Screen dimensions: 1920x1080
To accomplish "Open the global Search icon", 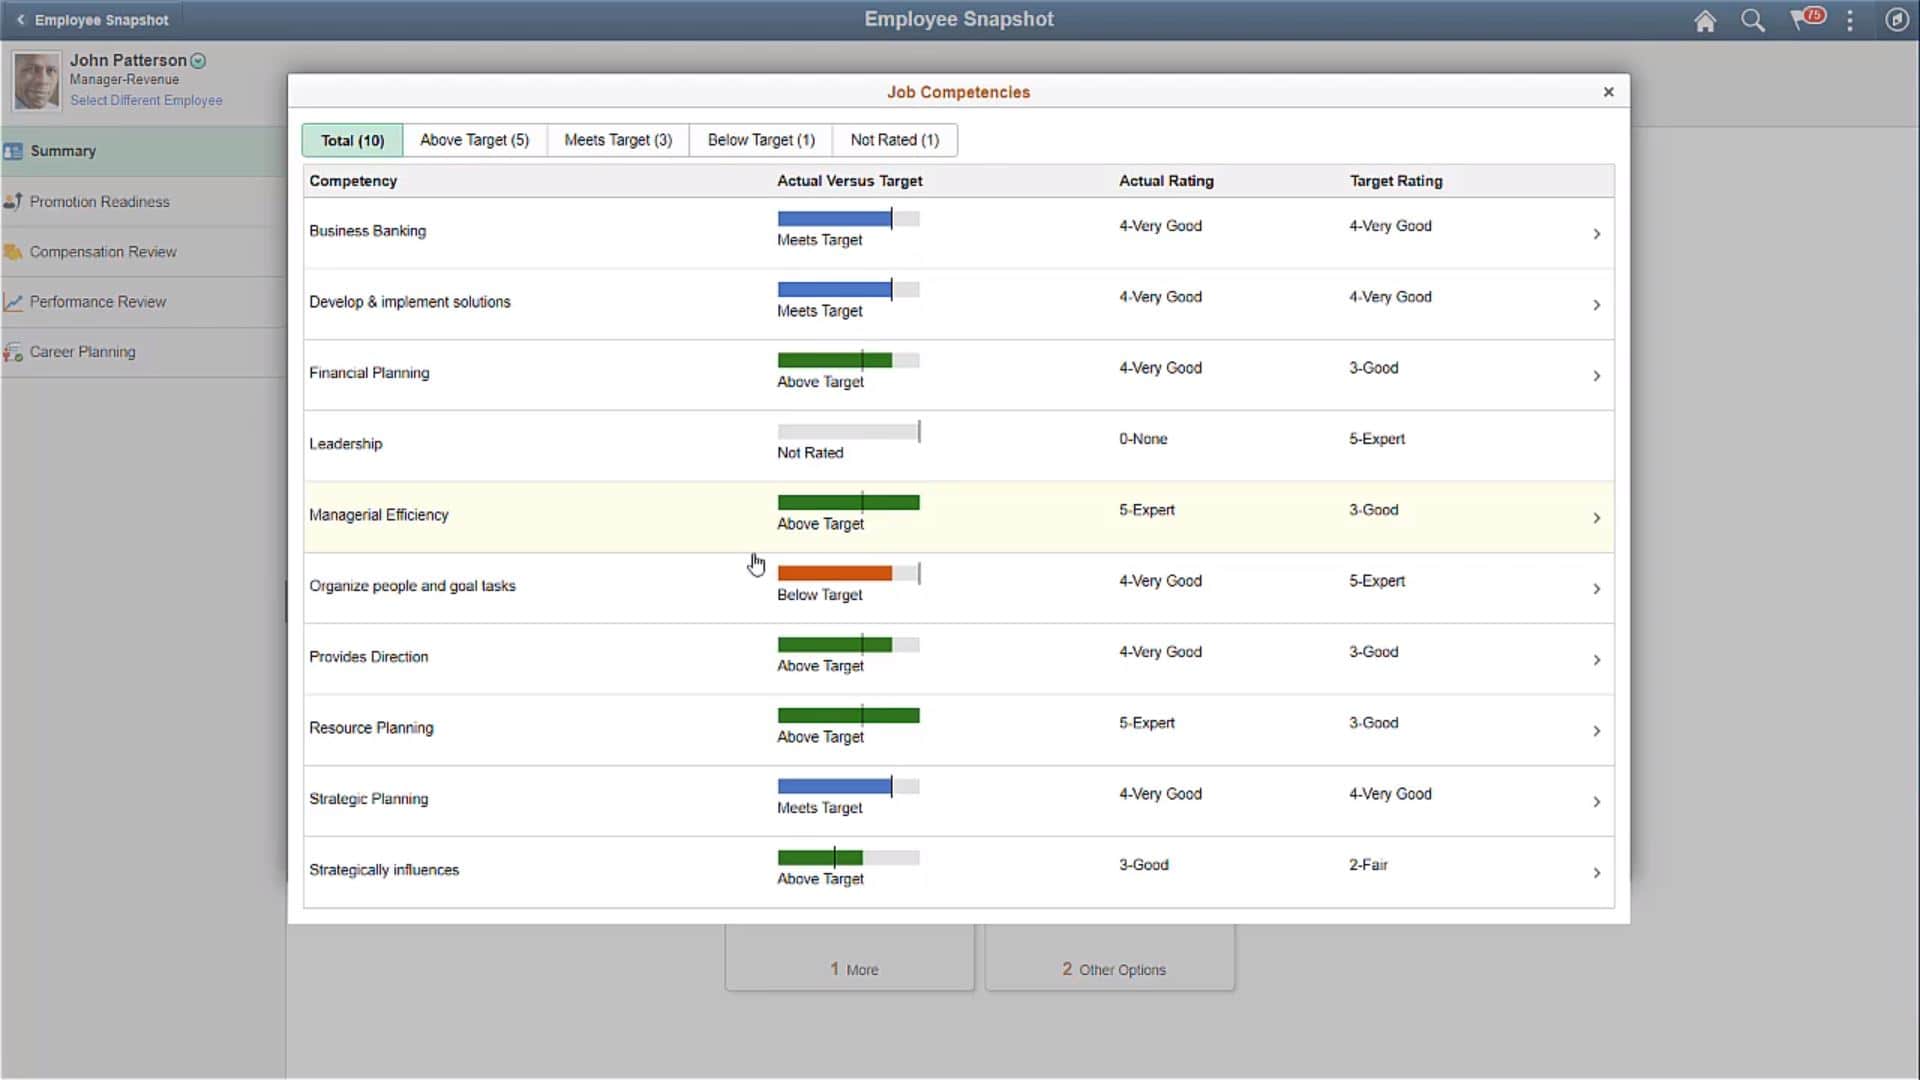I will (x=1753, y=20).
